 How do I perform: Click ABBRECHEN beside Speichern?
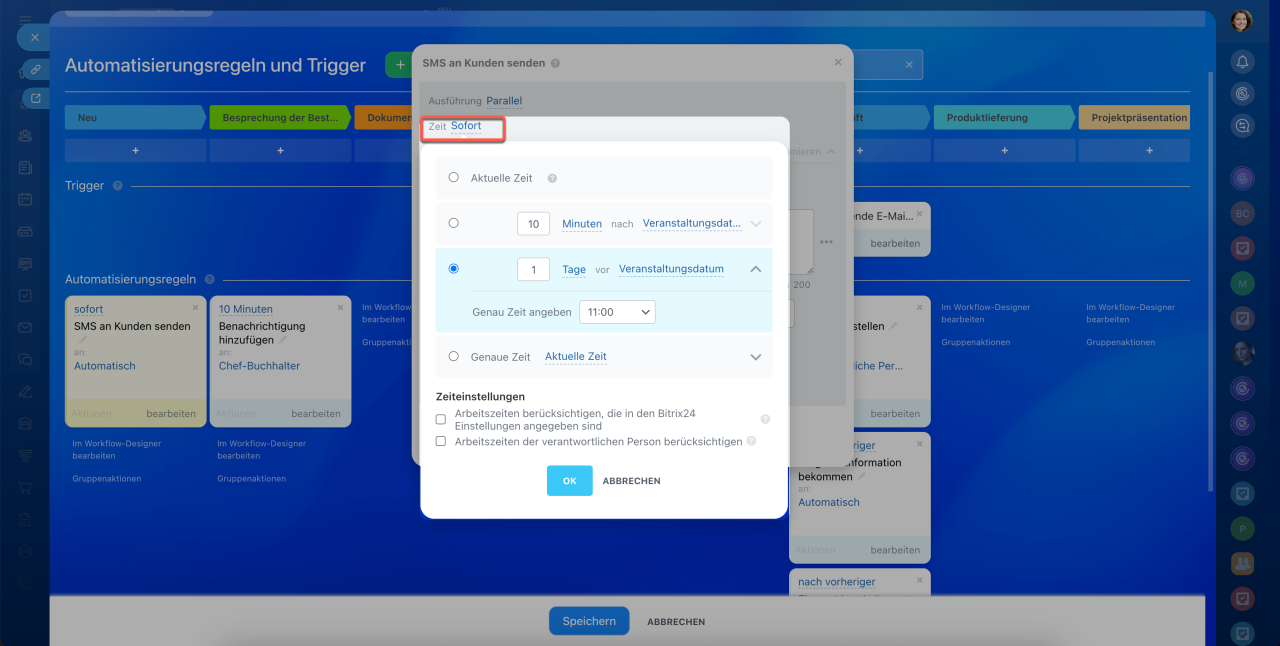(676, 622)
